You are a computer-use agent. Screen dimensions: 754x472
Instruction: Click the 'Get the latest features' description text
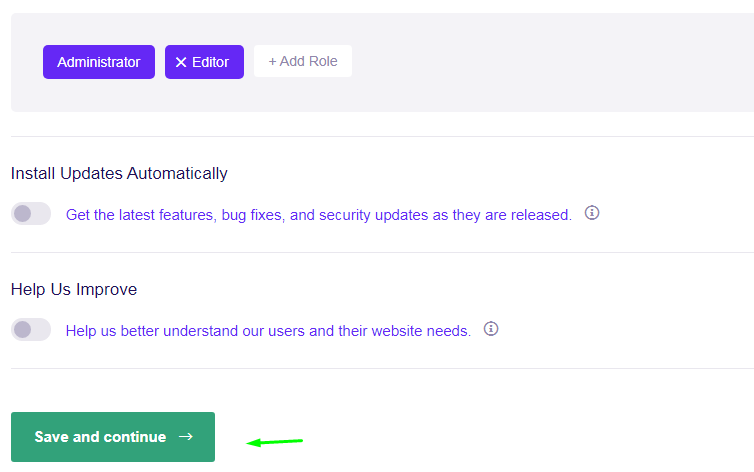pyautogui.click(x=319, y=215)
